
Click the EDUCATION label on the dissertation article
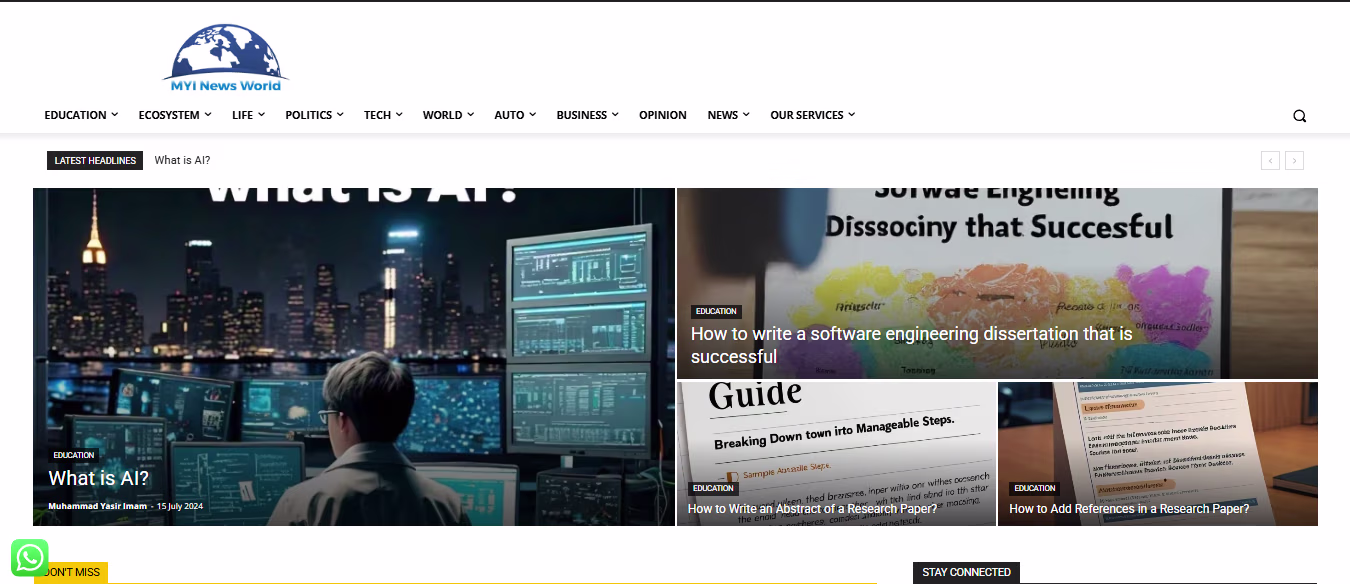[716, 311]
